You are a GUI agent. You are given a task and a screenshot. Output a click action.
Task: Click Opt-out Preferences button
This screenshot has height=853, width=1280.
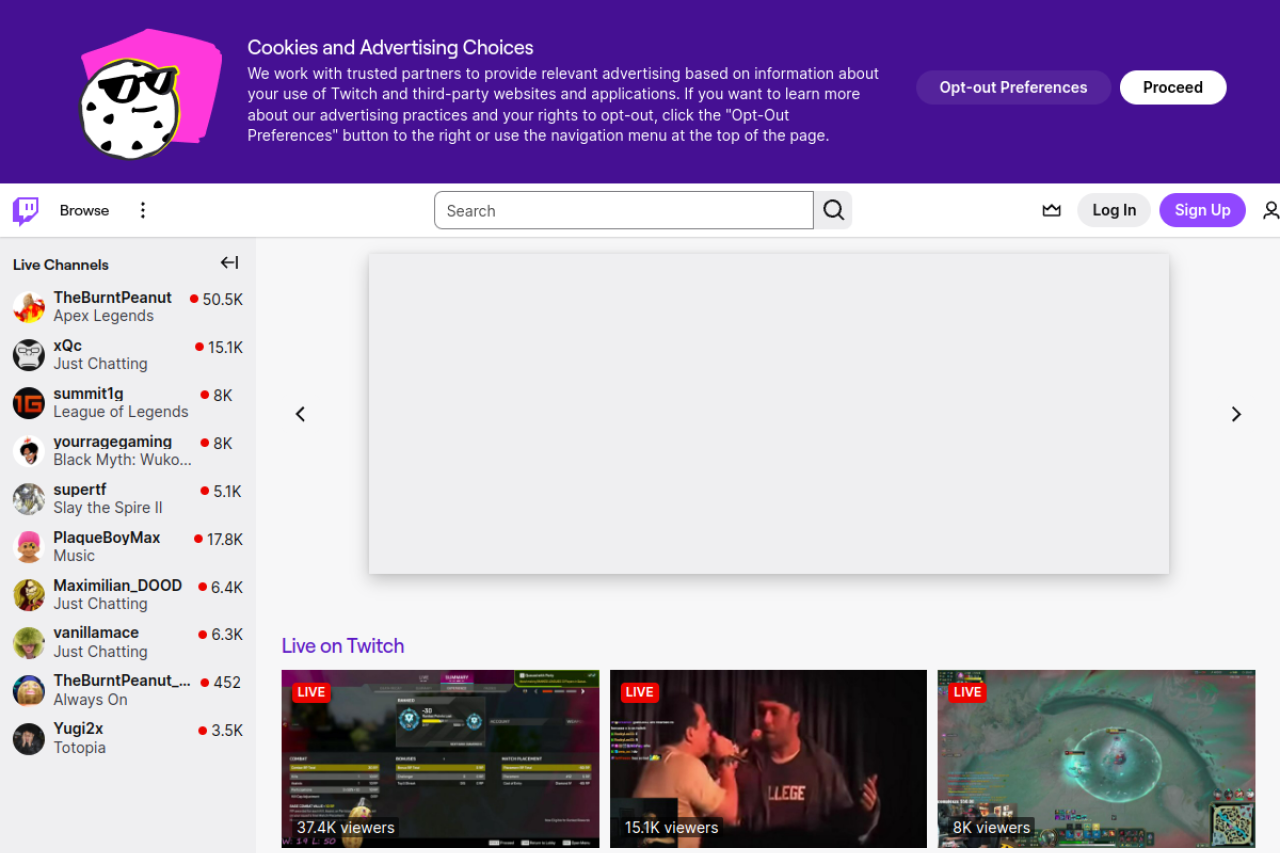1013,87
